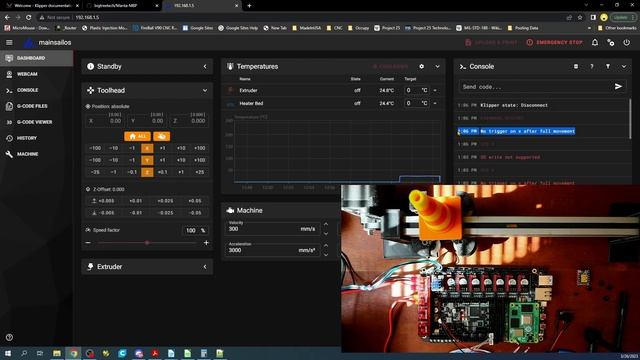Move Z axis by +0.1

pos(162,172)
